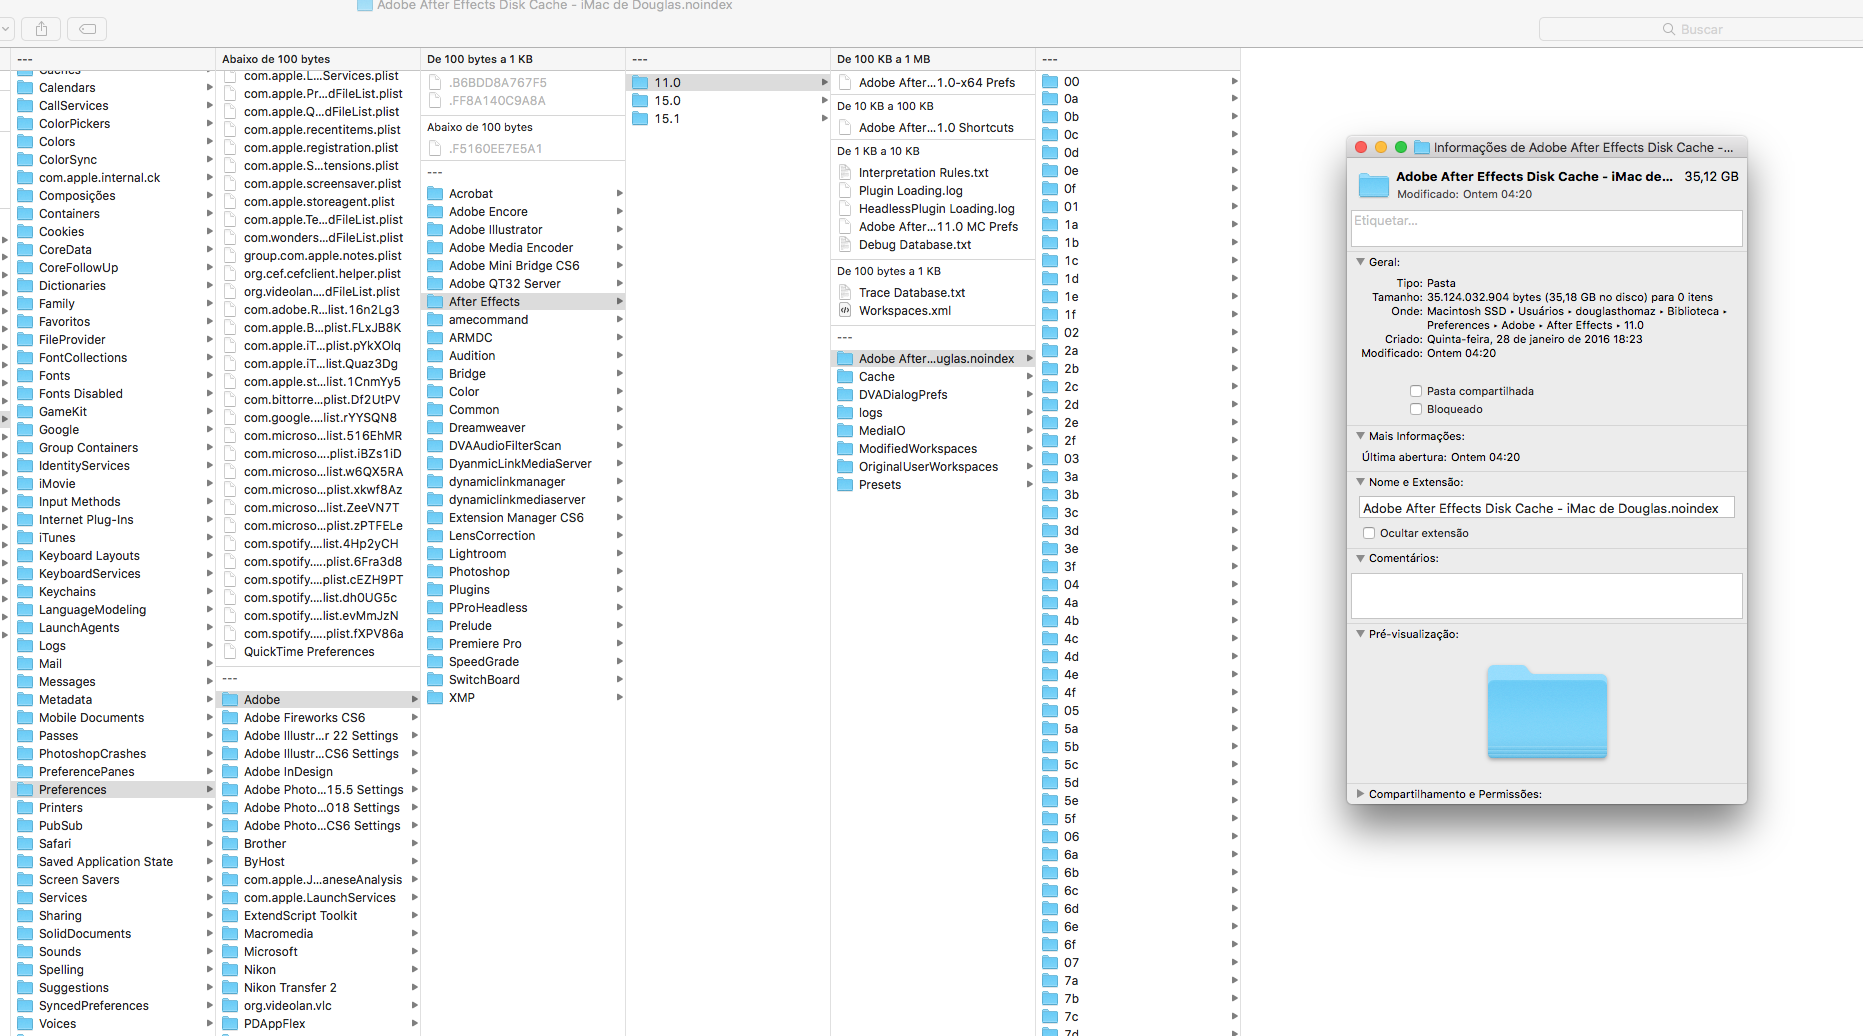Open the OriginalUserWorkspaces folder
The height and width of the screenshot is (1036, 1863).
[932, 467]
